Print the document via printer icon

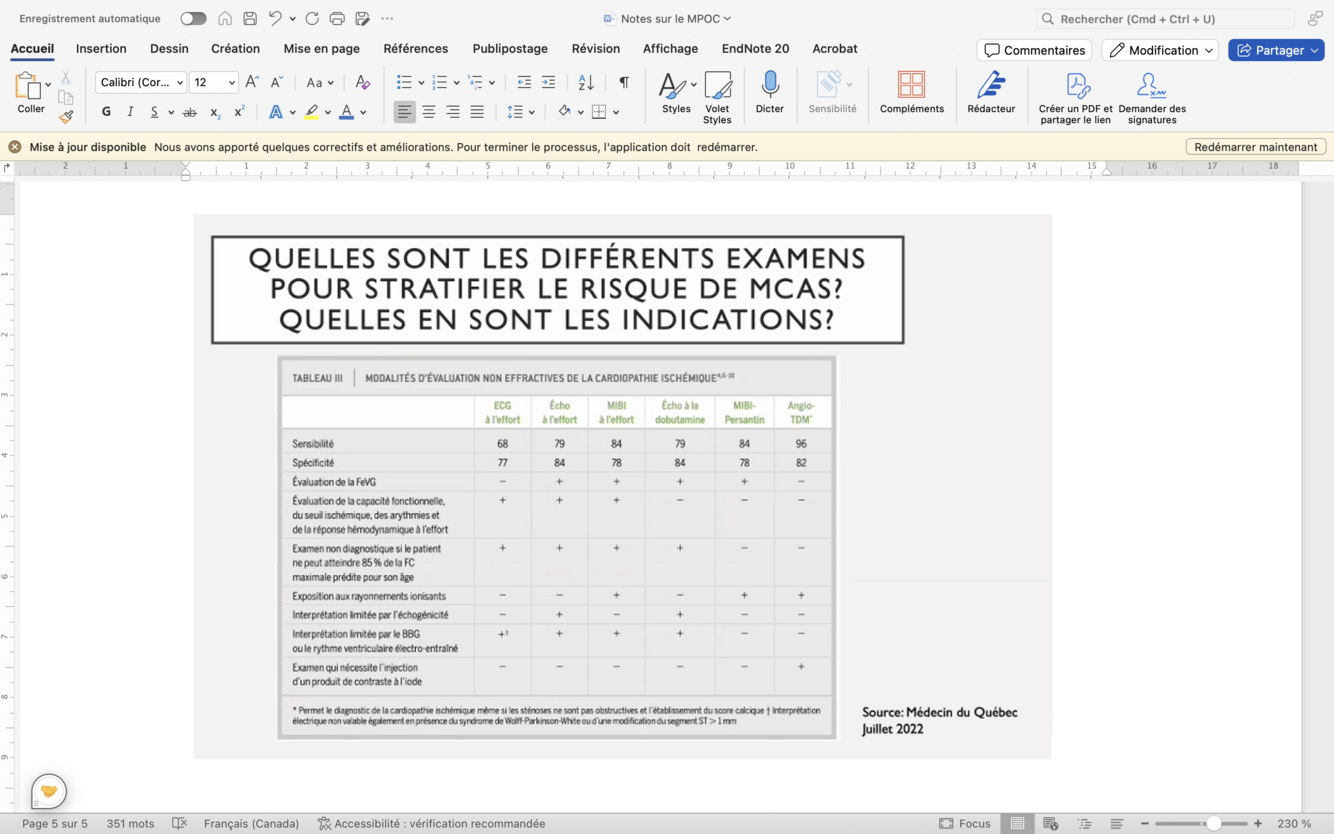pos(337,19)
